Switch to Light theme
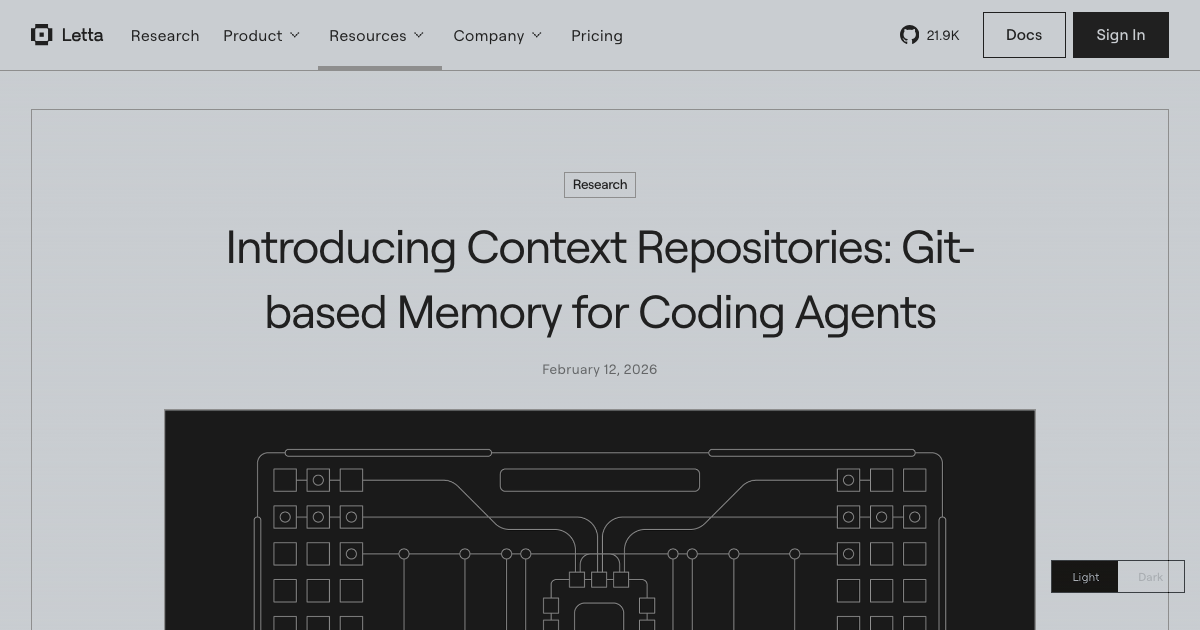Image resolution: width=1200 pixels, height=630 pixels. pyautogui.click(x=1085, y=577)
